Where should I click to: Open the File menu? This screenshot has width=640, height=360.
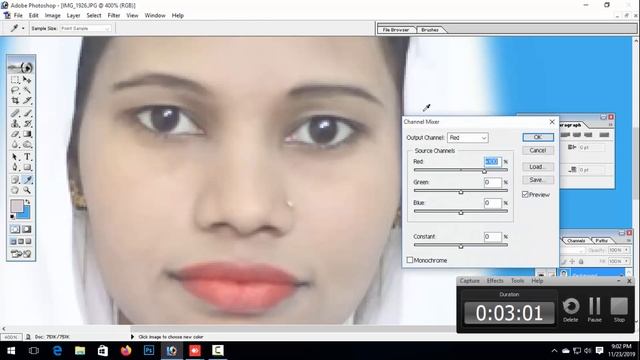click(x=18, y=16)
